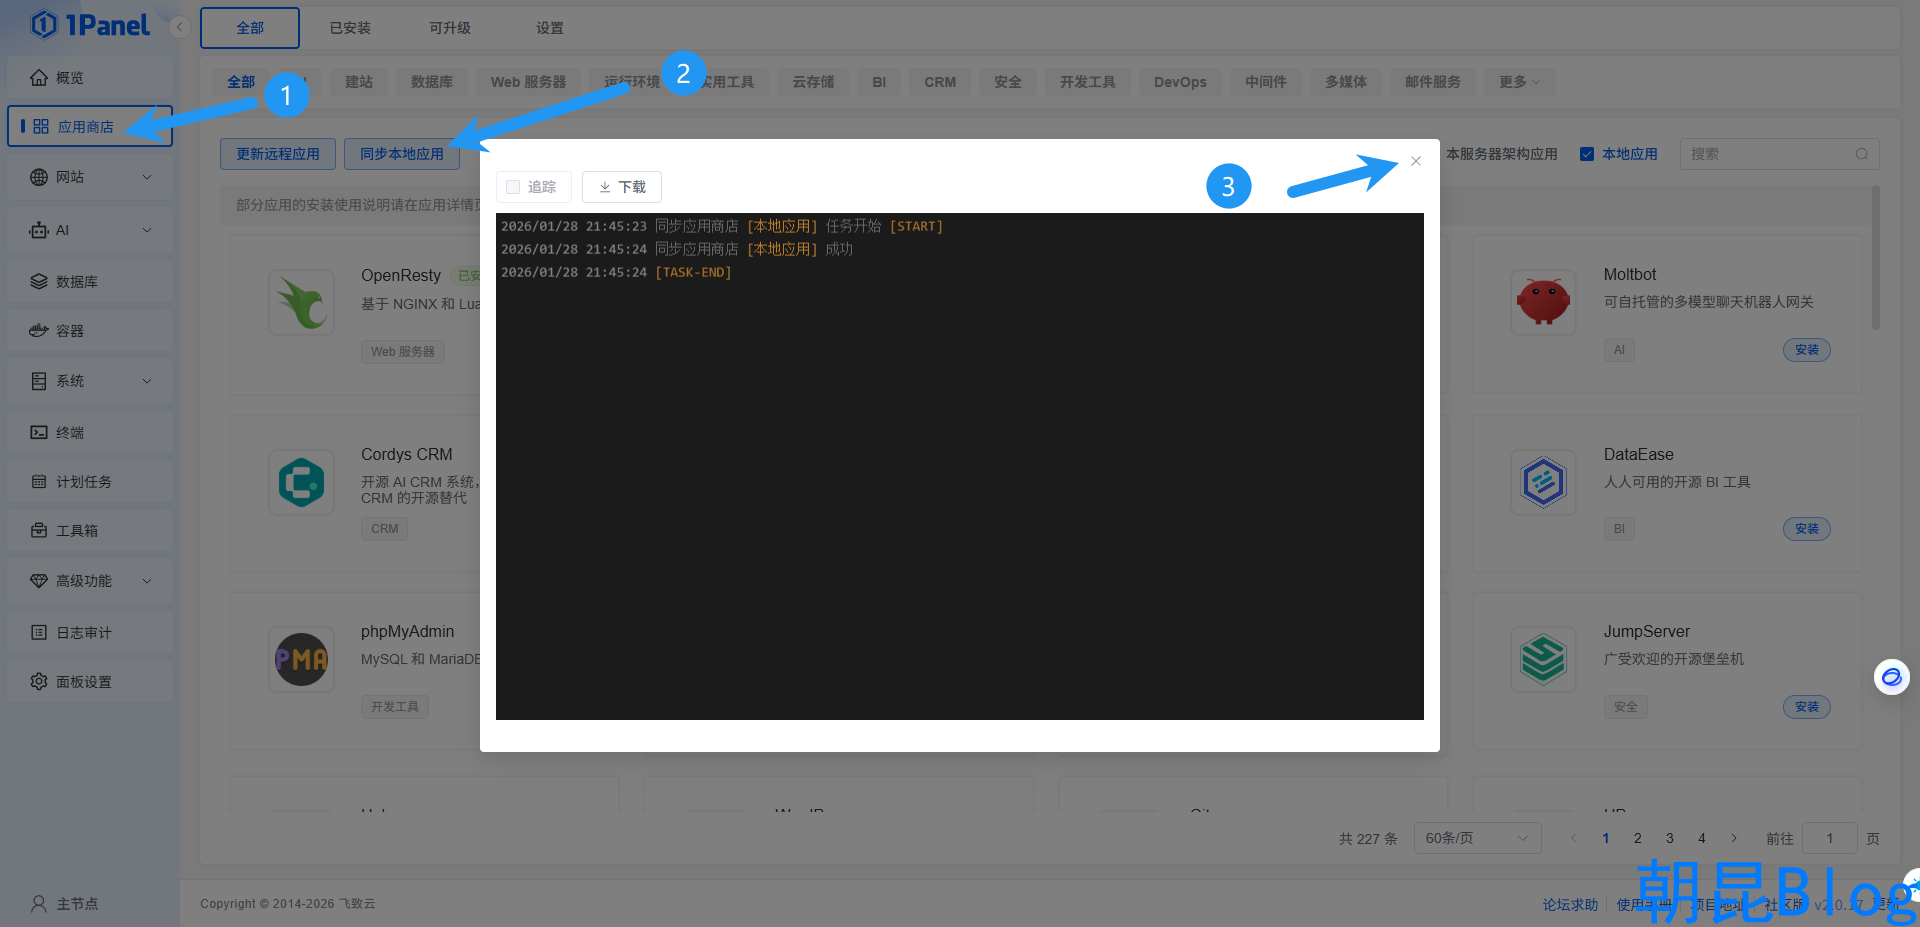Click the 搜索 search input field
Screen dimensions: 1920x927
(x=1780, y=154)
